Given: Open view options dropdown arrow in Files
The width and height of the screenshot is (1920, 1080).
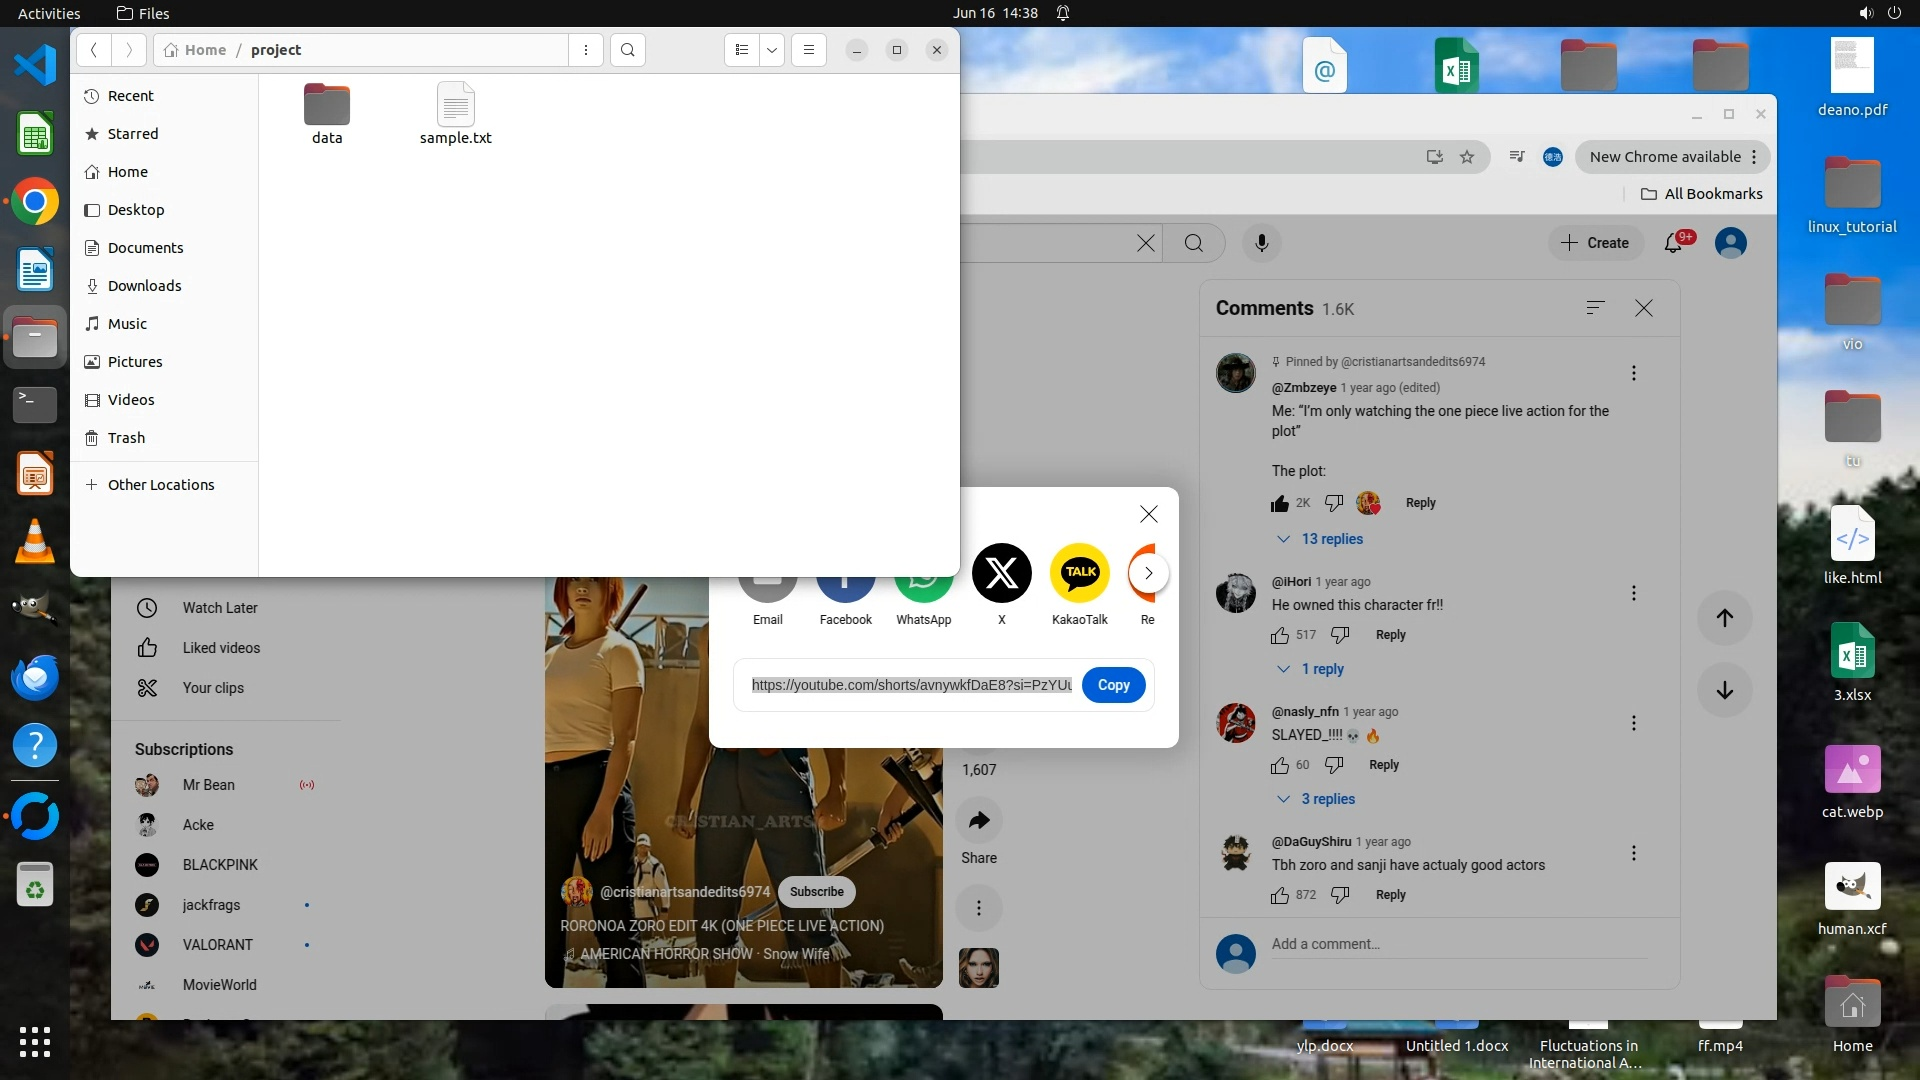Looking at the screenshot, I should pos(771,50).
